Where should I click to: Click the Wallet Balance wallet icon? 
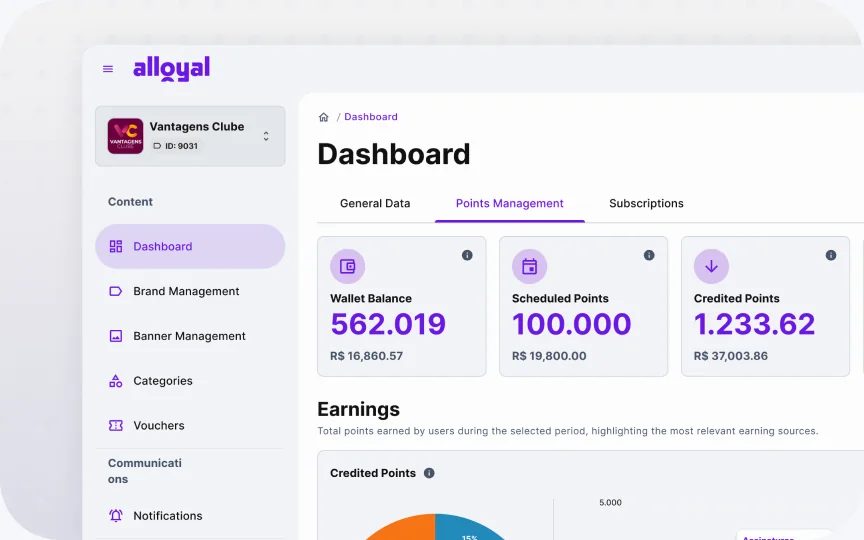coord(348,266)
